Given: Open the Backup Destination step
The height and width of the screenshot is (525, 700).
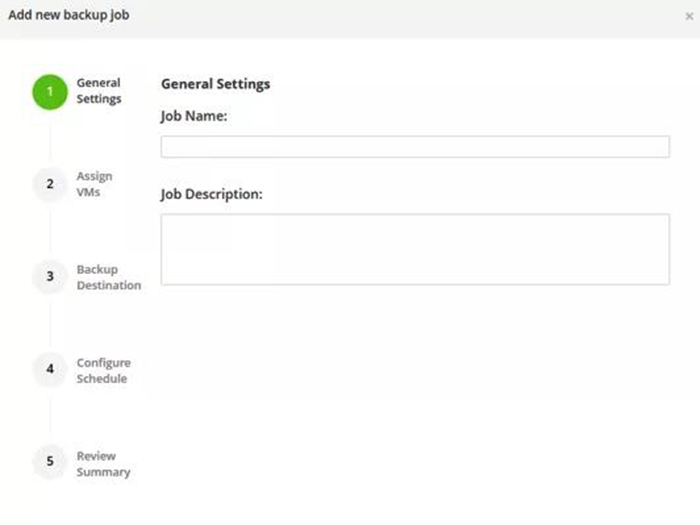Looking at the screenshot, I should pos(109,277).
